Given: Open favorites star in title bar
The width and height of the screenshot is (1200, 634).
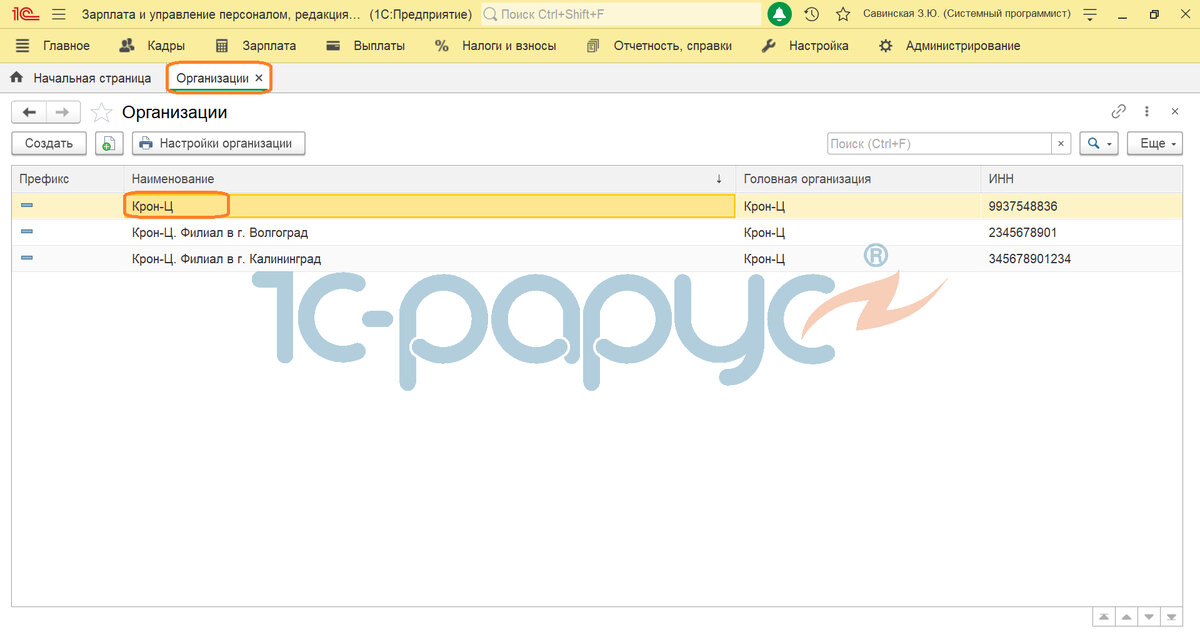Looking at the screenshot, I should coord(843,14).
